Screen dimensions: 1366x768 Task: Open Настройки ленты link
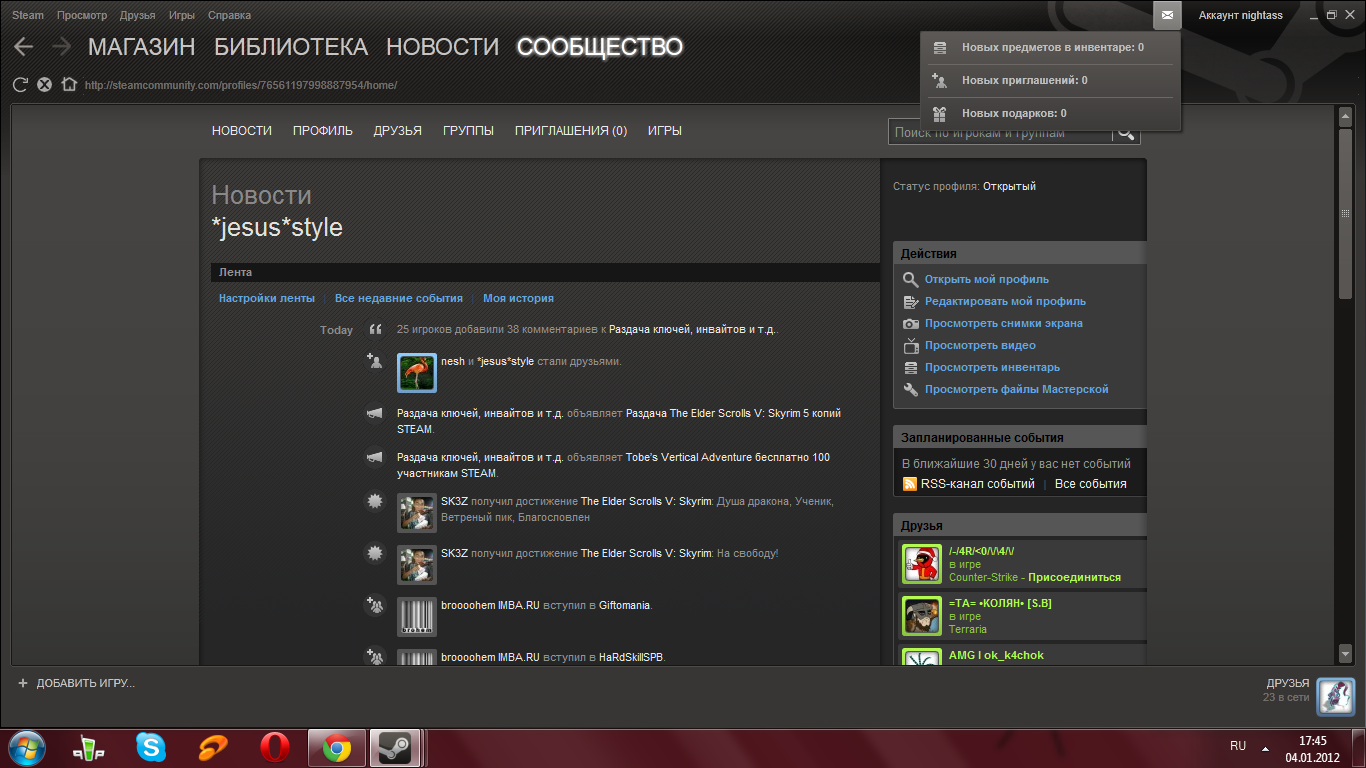[267, 298]
